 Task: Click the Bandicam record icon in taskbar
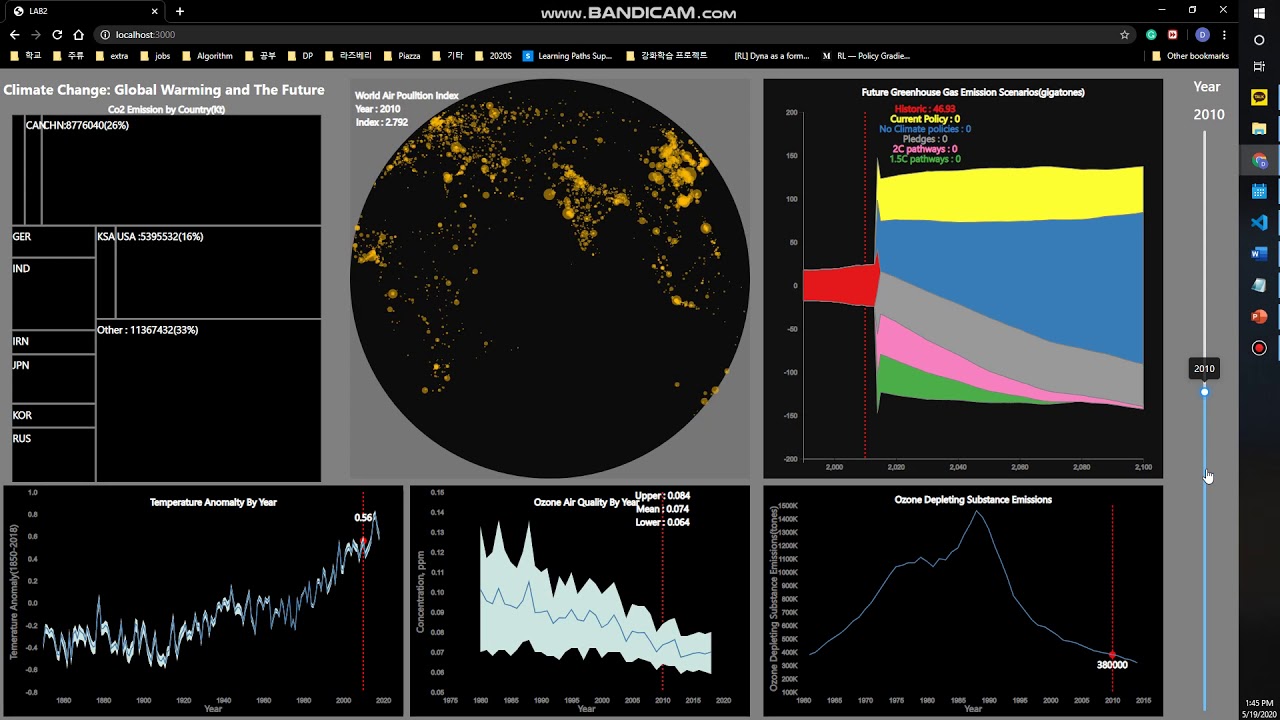point(1259,348)
